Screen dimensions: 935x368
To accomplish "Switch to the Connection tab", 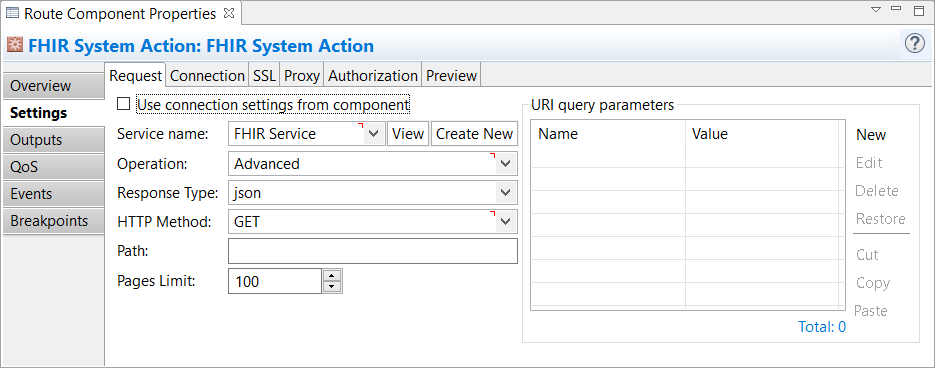I will [x=208, y=76].
